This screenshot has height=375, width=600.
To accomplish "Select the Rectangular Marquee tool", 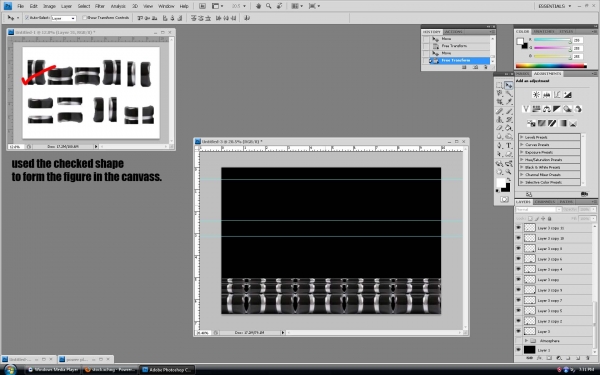I will coord(499,85).
